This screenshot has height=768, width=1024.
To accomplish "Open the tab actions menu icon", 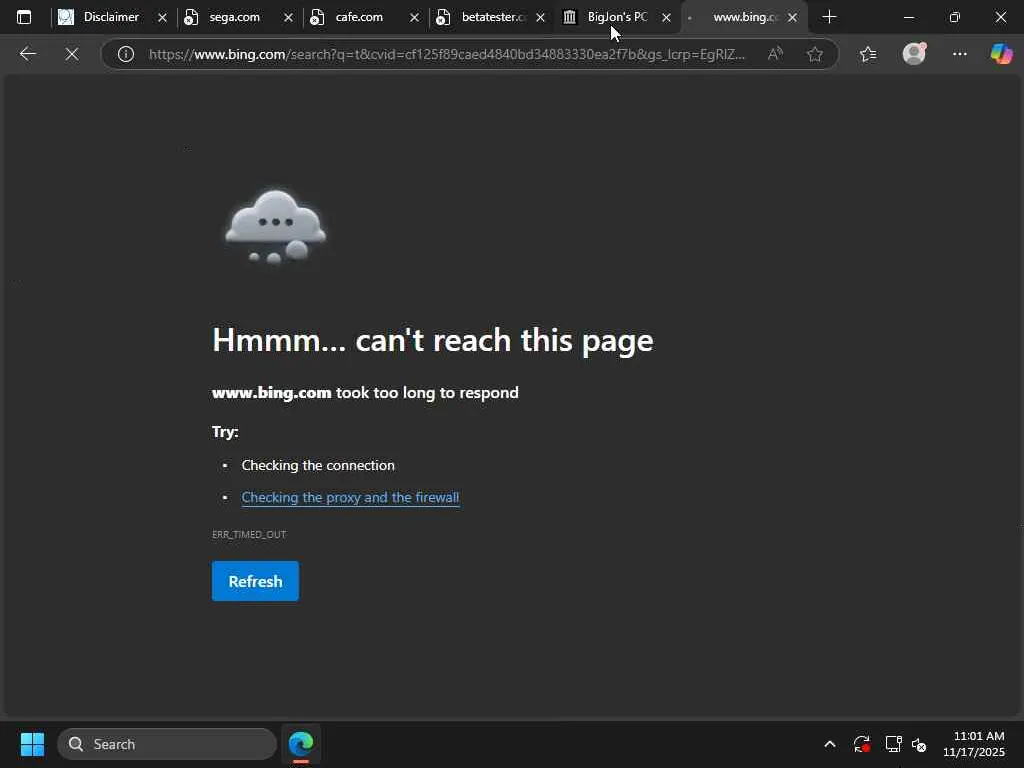I will [x=24, y=18].
